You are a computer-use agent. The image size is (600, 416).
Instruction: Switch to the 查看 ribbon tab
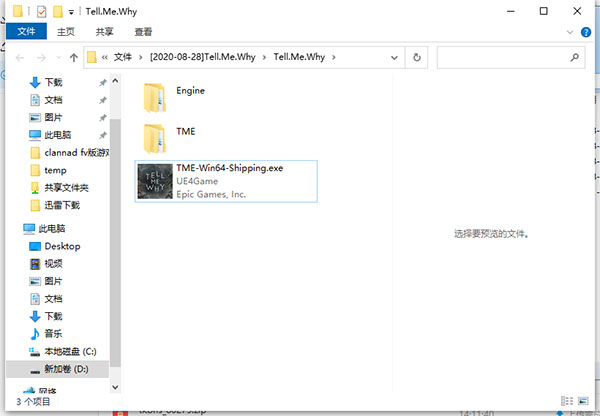pyautogui.click(x=143, y=32)
